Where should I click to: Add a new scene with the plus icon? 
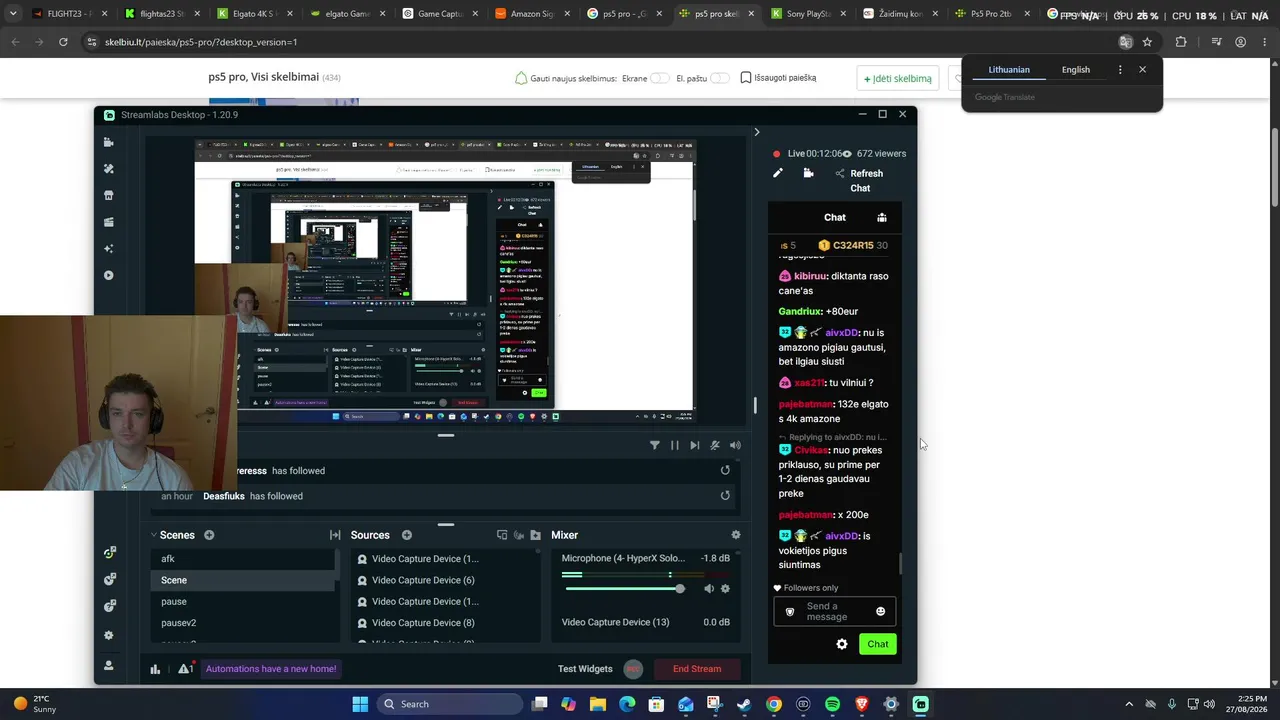click(x=209, y=535)
